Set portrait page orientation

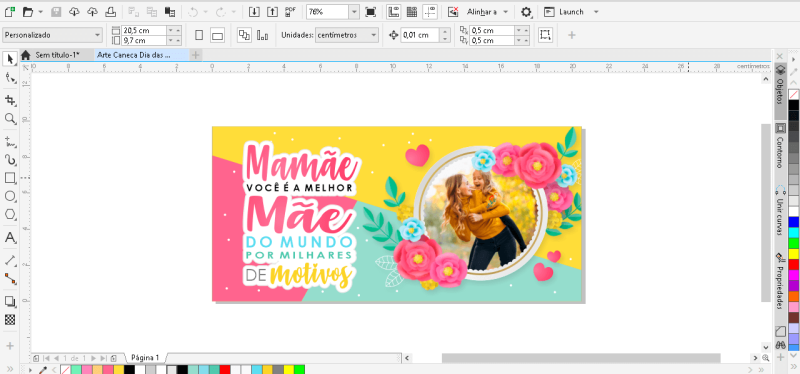click(x=199, y=35)
